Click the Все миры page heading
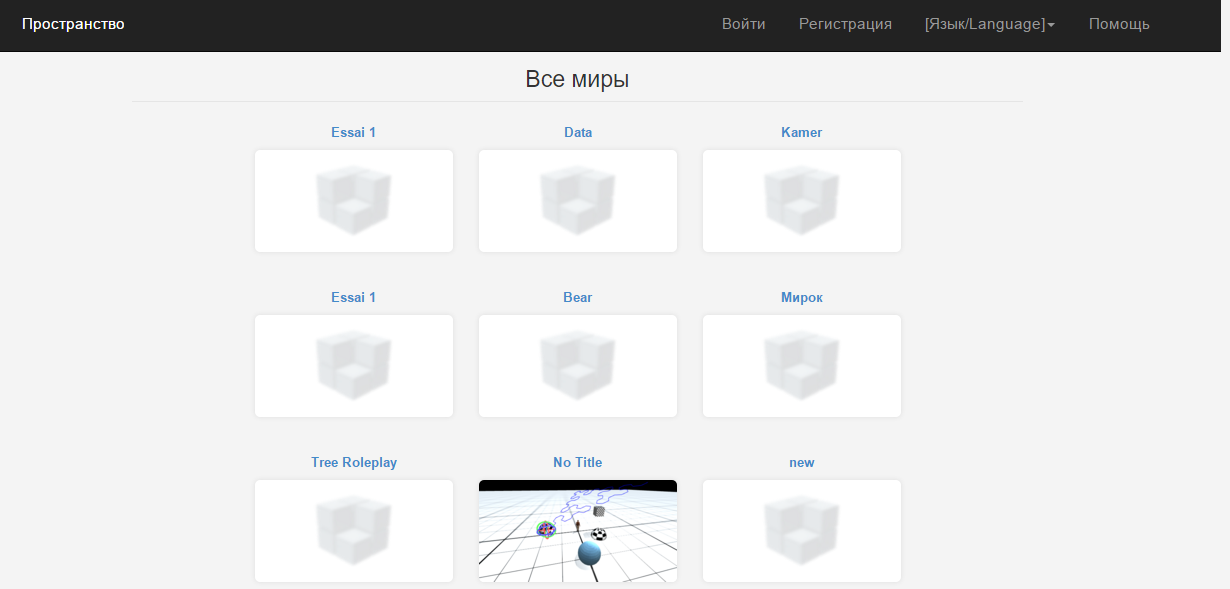 coord(577,80)
